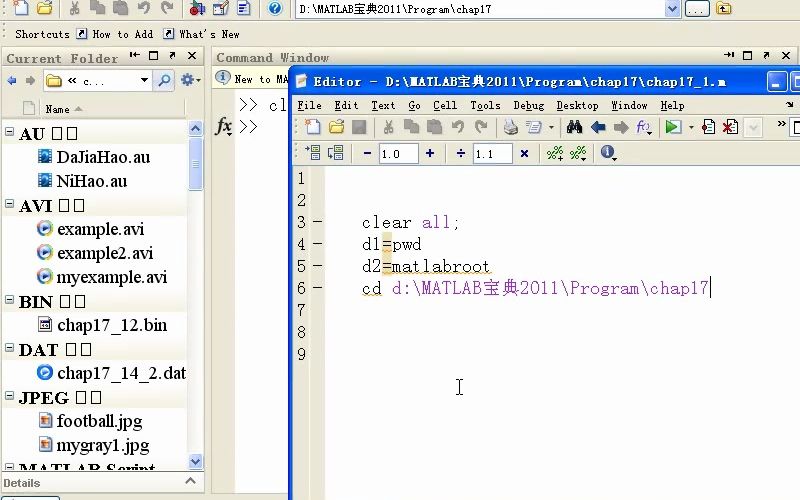The height and width of the screenshot is (500, 800).
Task: Open the Edit menu in Editor
Action: (346, 105)
